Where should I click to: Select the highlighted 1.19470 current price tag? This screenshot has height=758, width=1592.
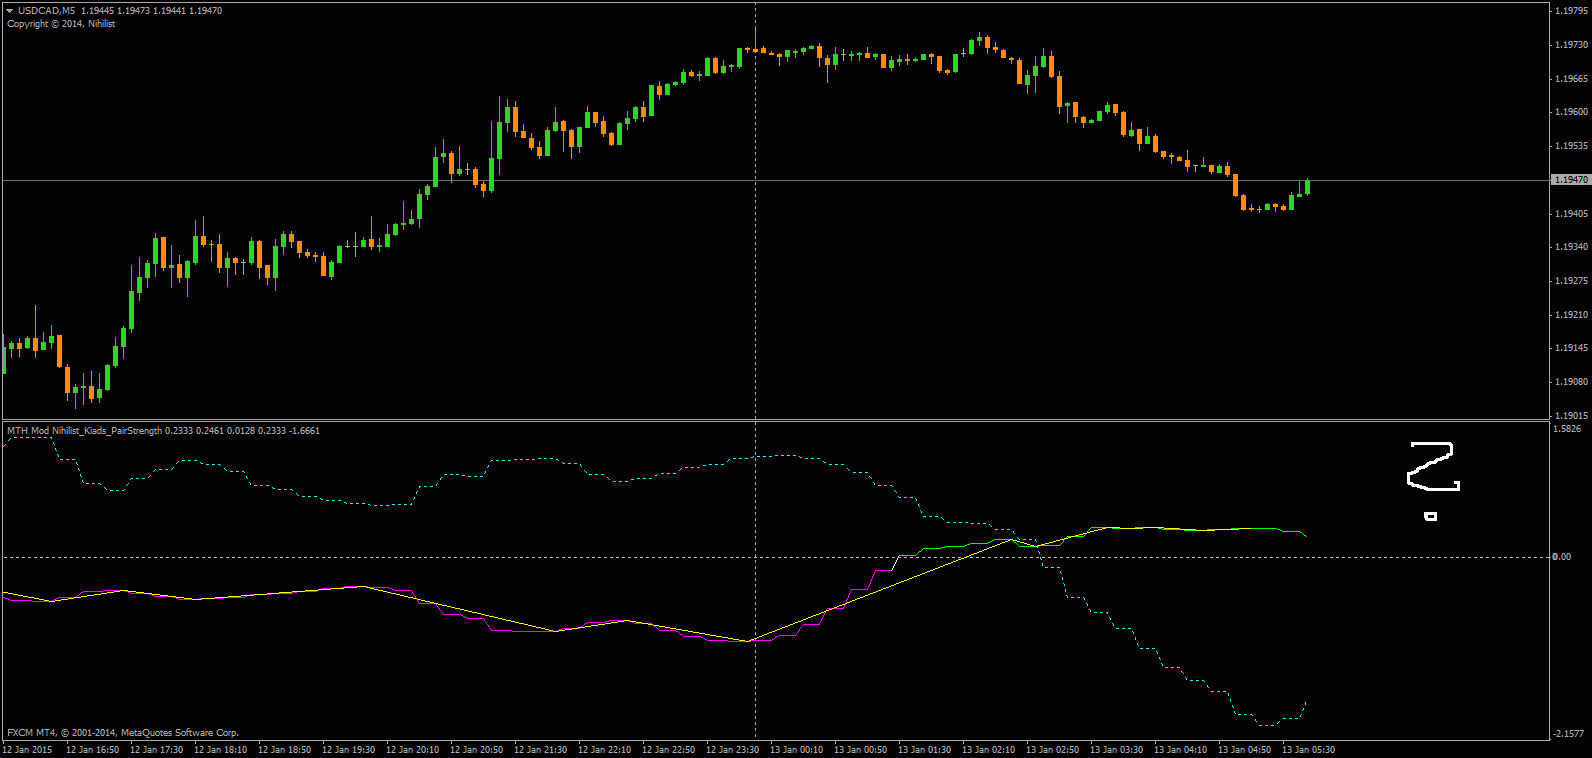[1570, 180]
